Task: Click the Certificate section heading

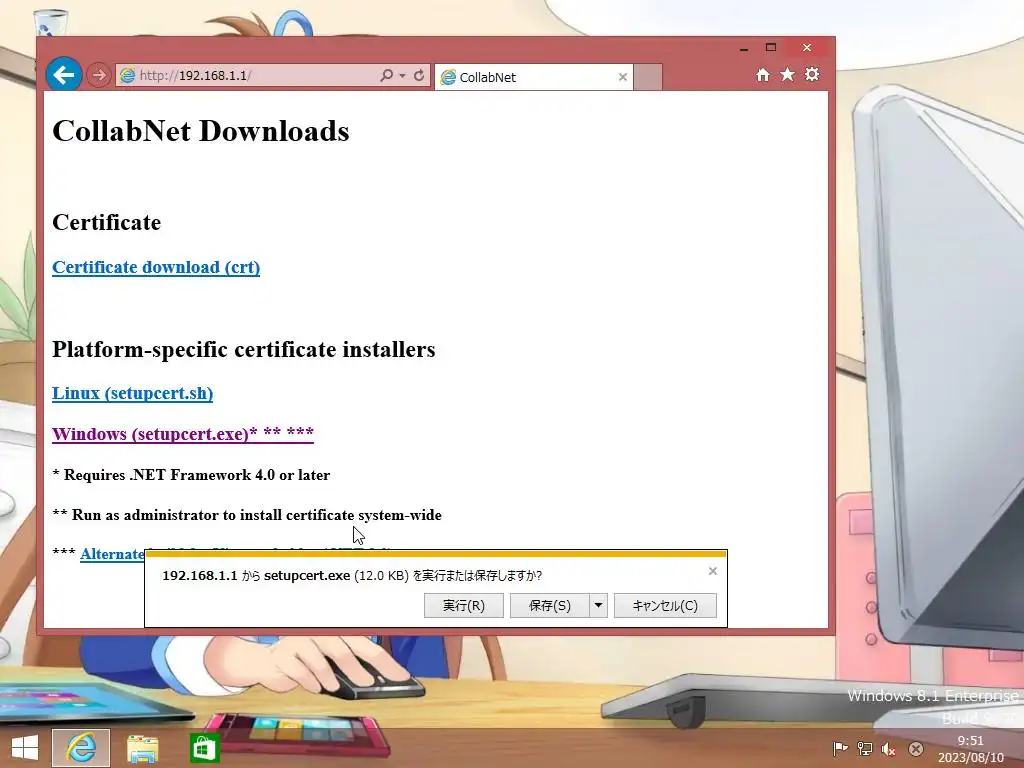Action: click(106, 223)
